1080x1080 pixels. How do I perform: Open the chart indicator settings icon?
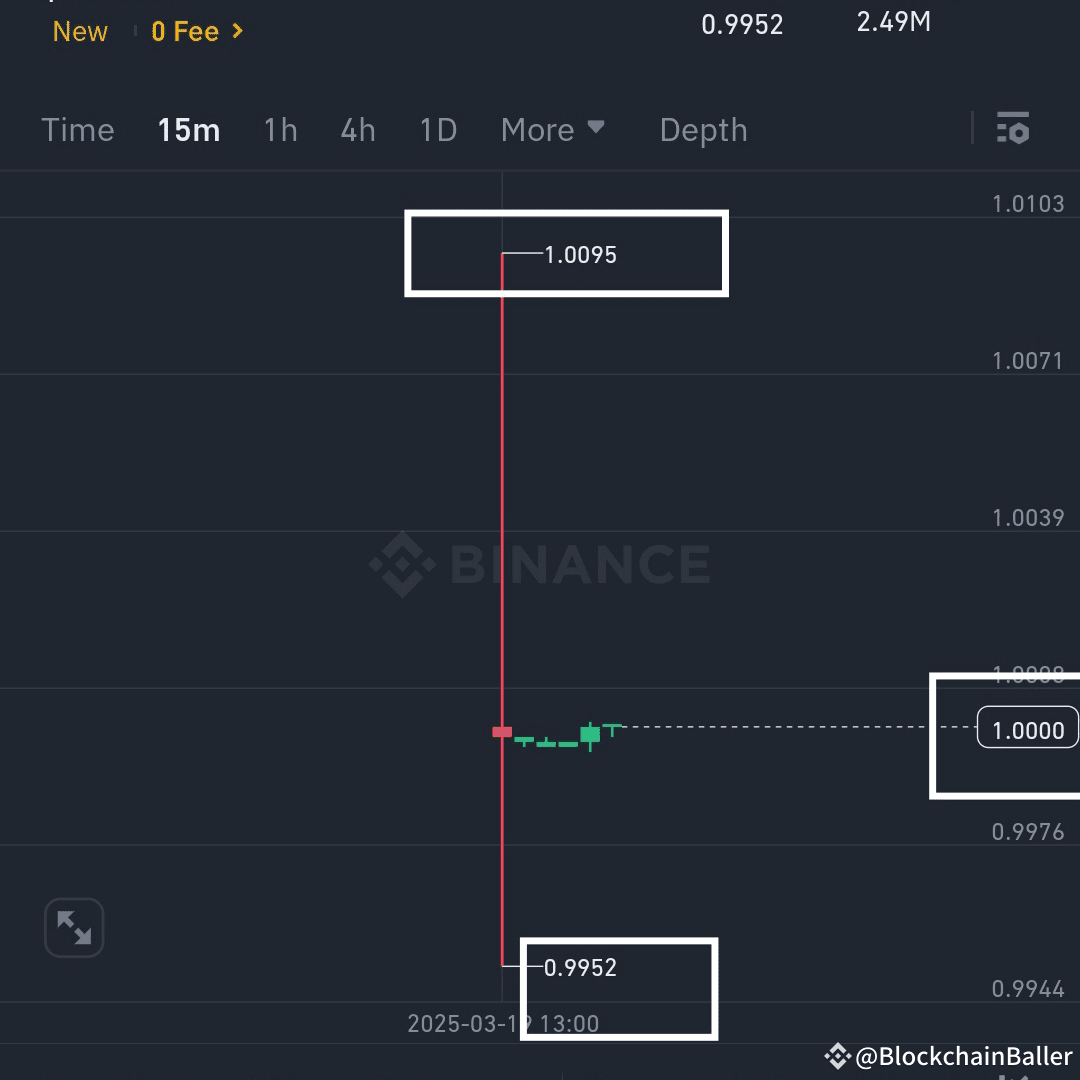[1013, 129]
